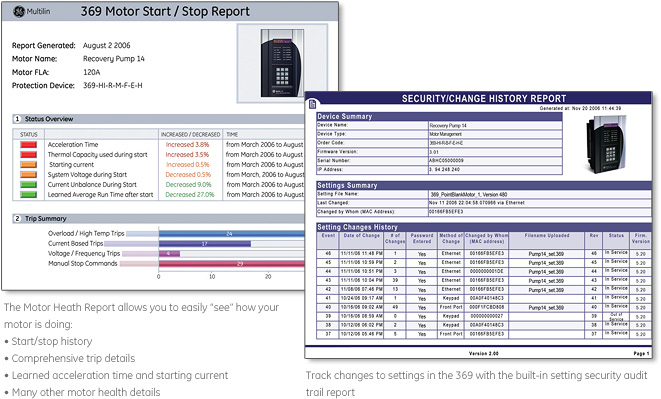
Task: Select the Device Summary section header
Action: 439,116
